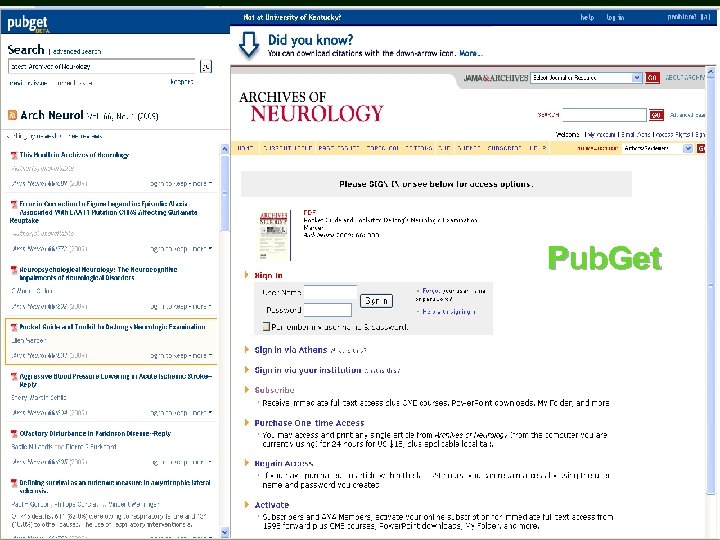Click the RSS feed icon beside Arch Neurol

12,115
